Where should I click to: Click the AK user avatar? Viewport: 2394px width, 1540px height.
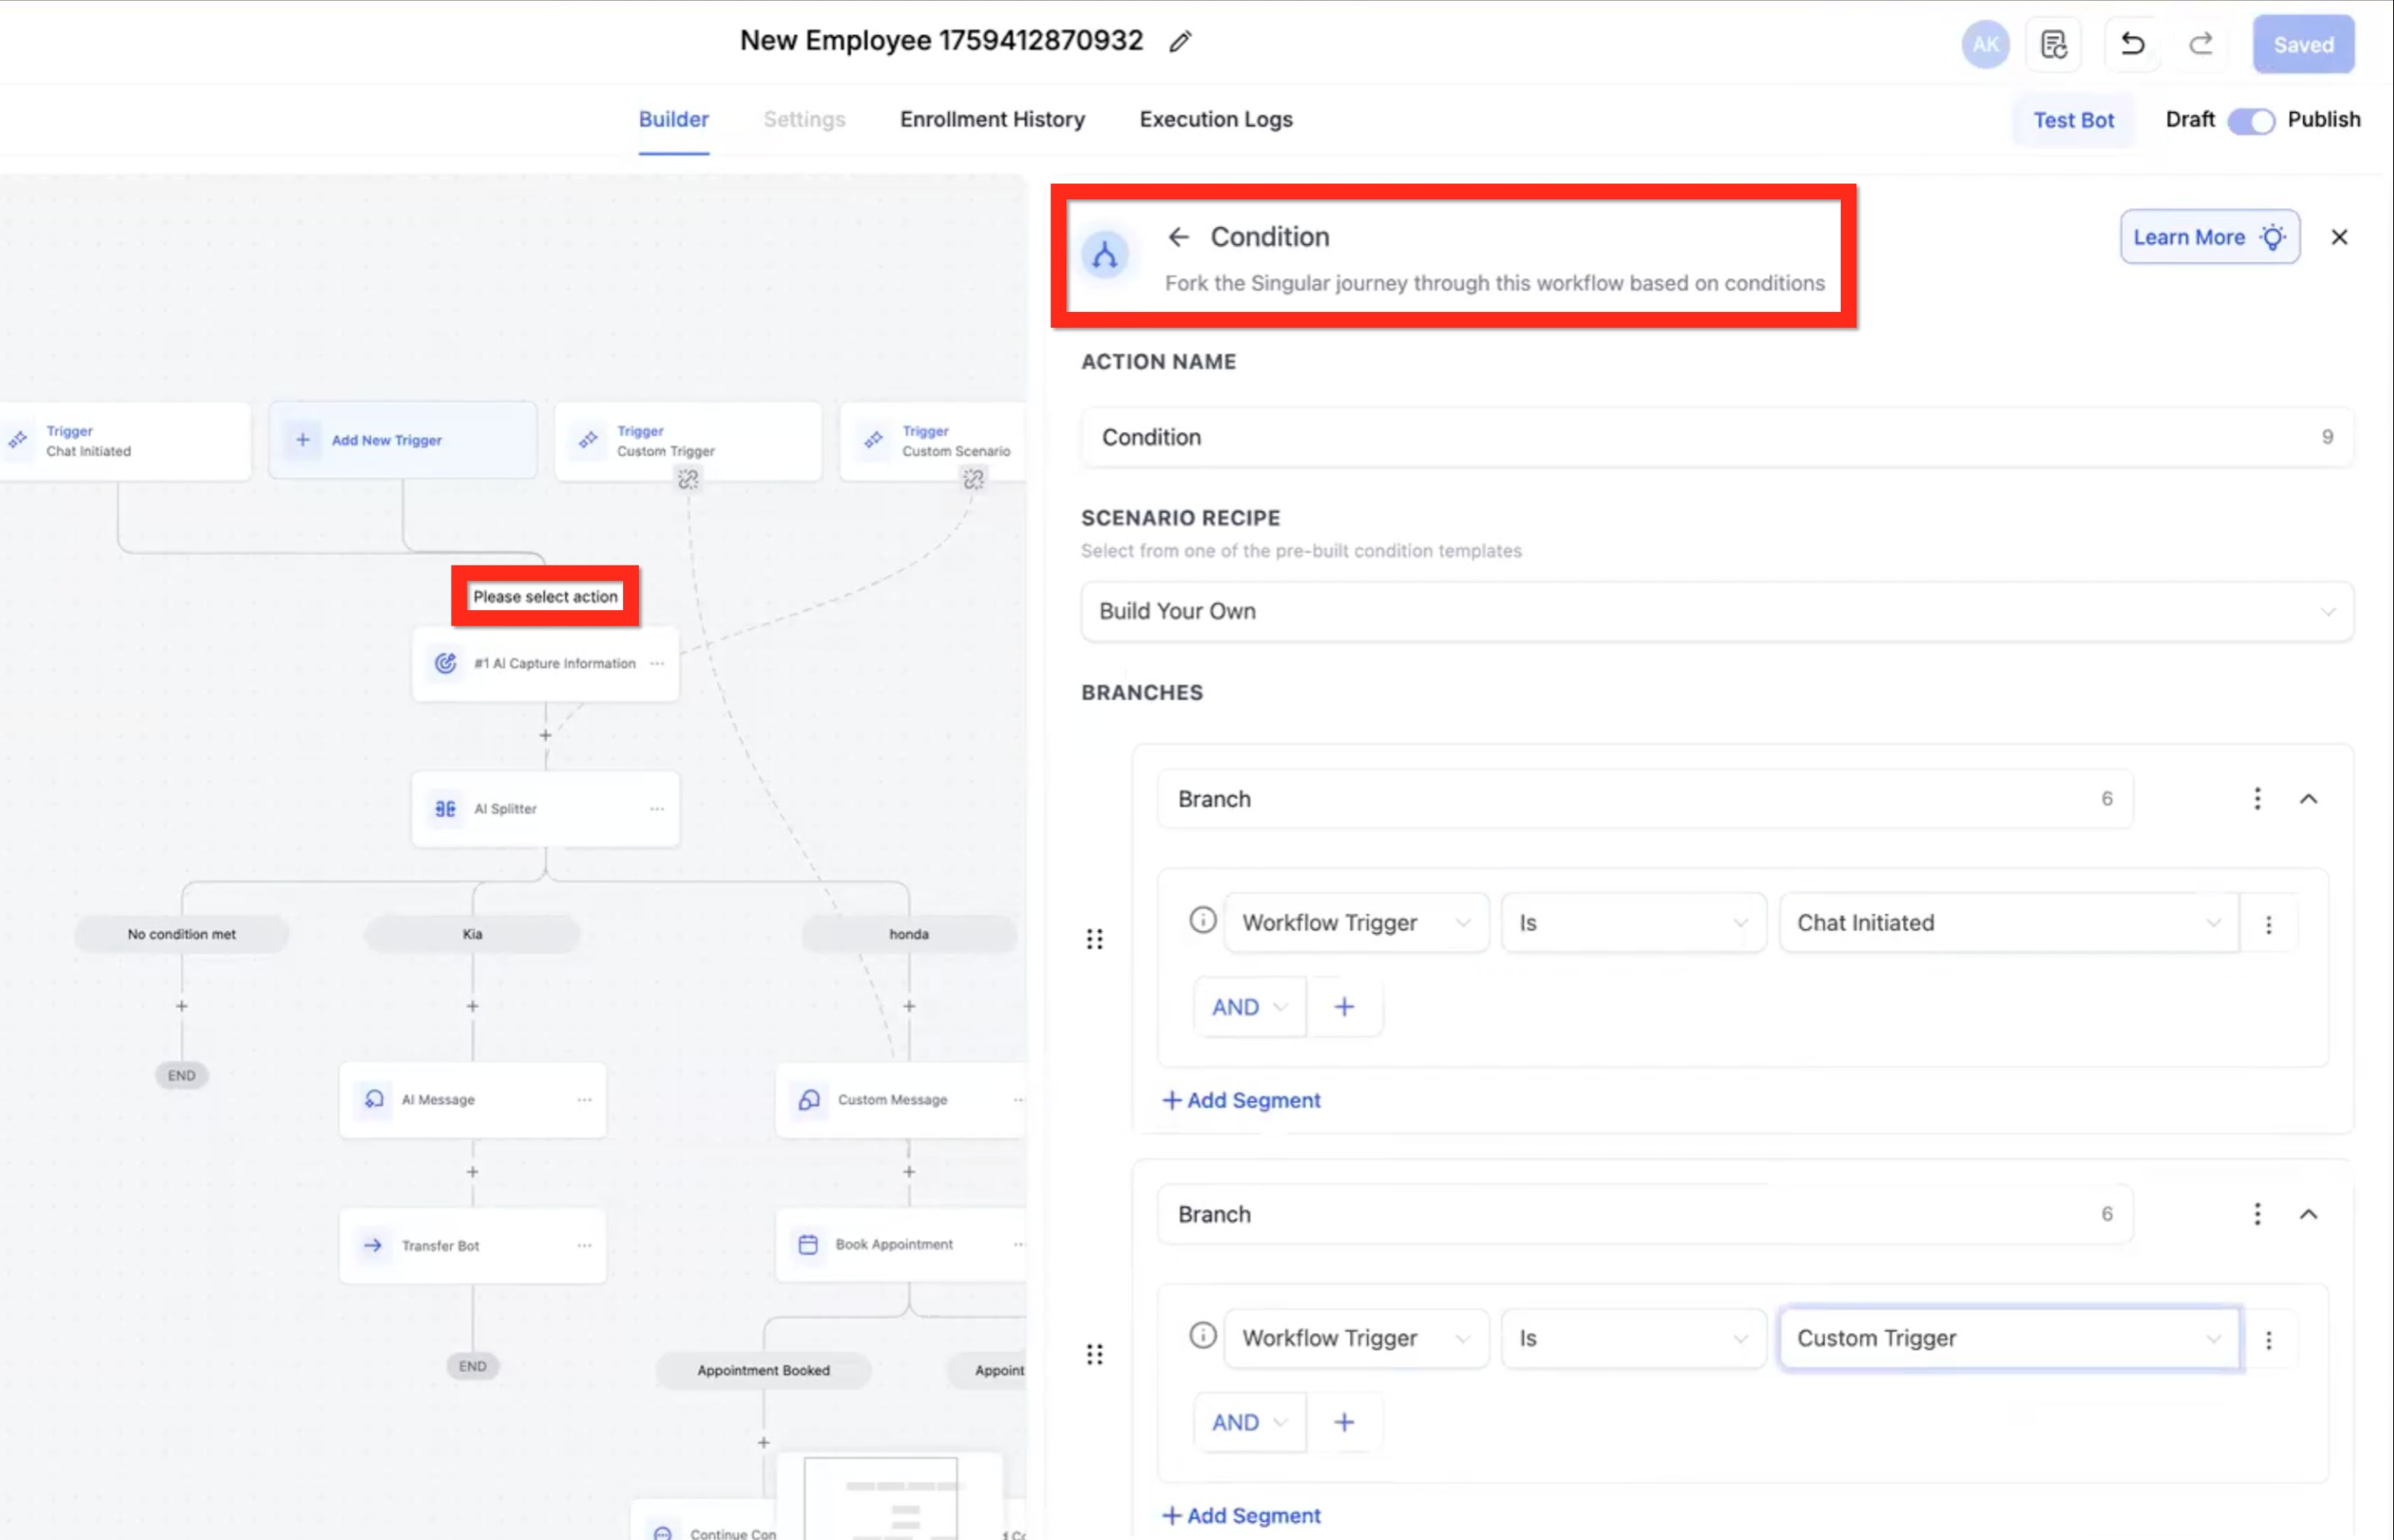pos(1985,44)
